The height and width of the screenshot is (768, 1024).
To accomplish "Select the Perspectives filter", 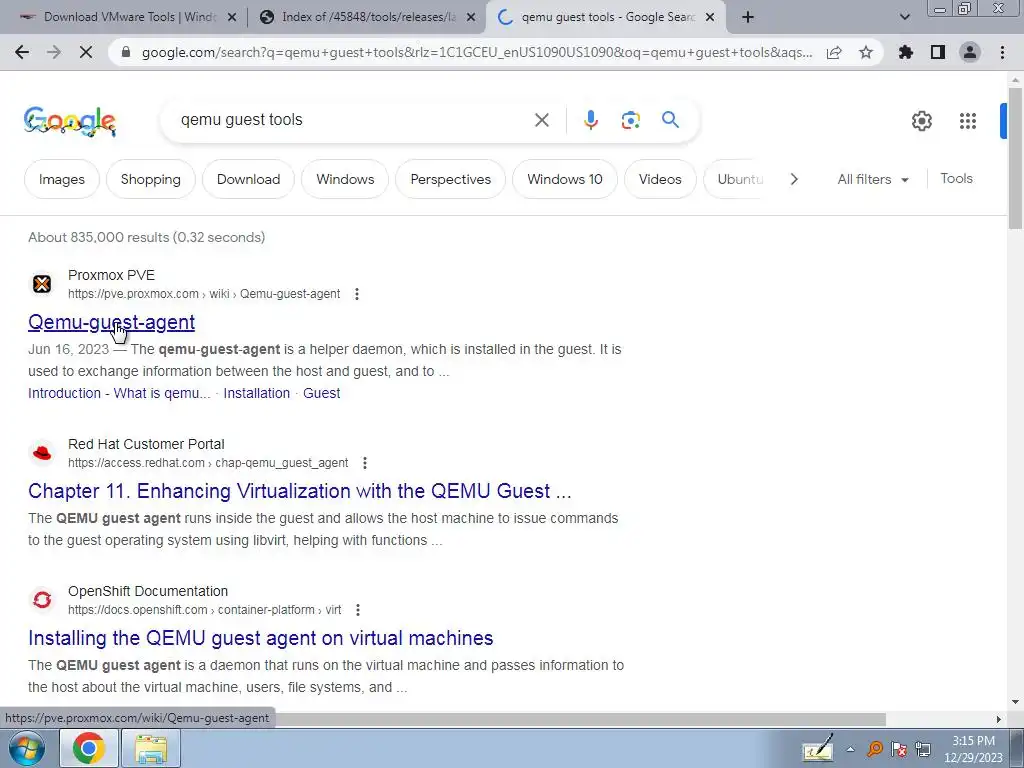I will pos(451,180).
